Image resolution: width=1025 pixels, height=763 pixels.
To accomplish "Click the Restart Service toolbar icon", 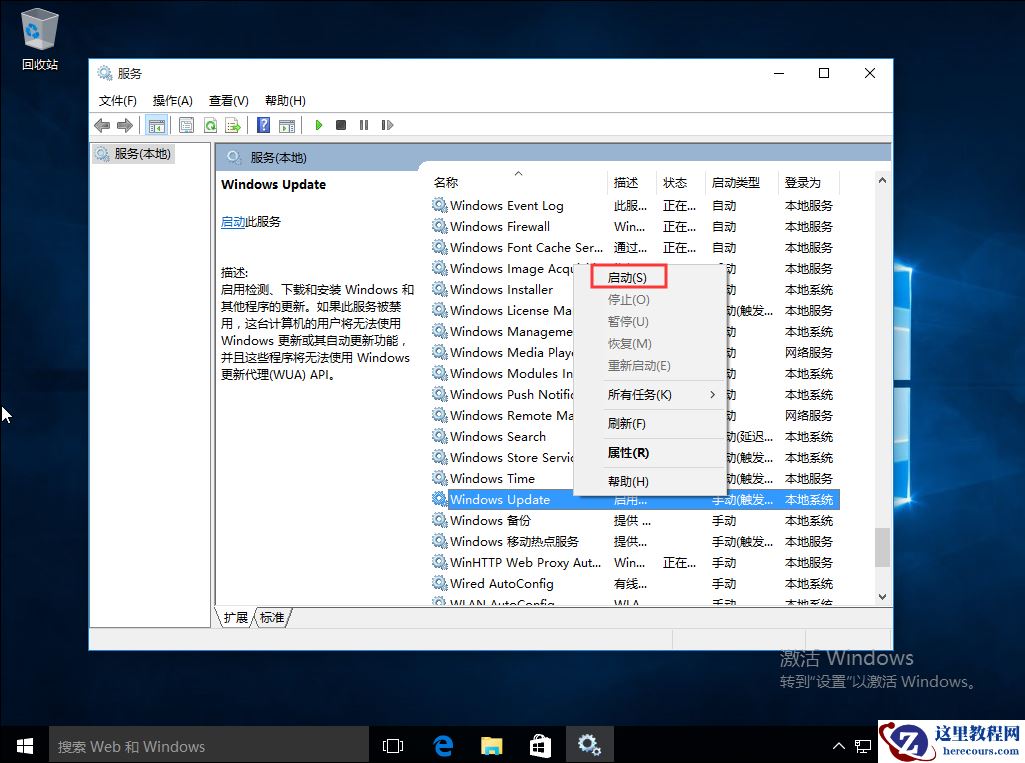I will (x=388, y=124).
